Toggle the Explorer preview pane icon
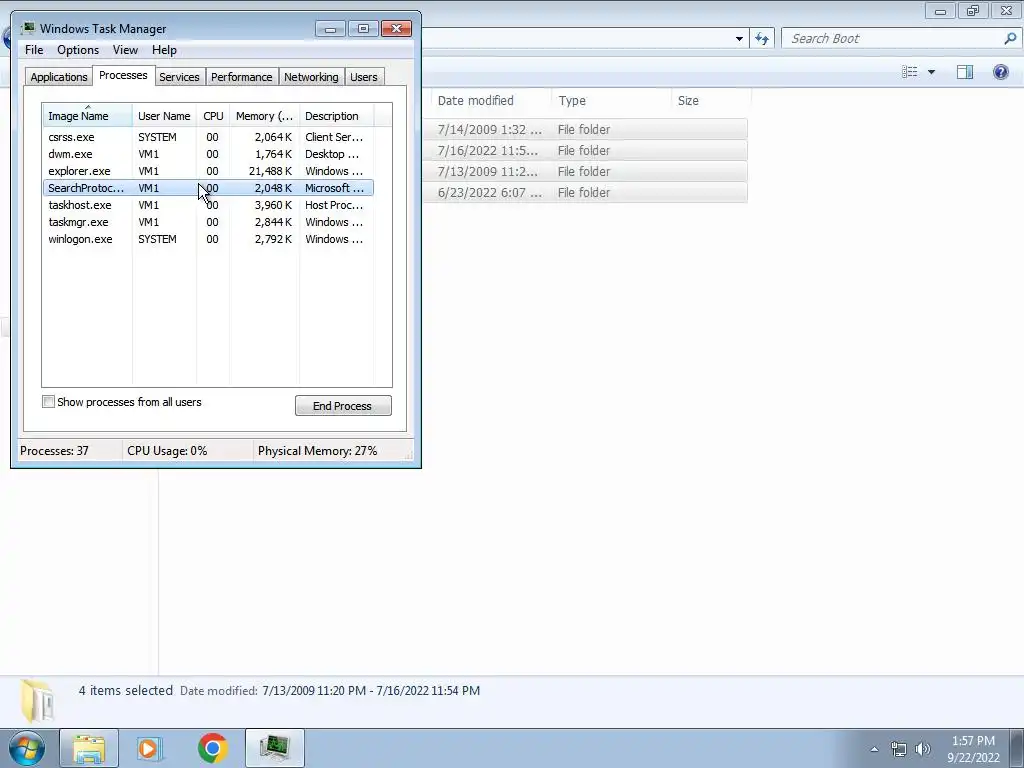The height and width of the screenshot is (768, 1024). click(x=965, y=72)
